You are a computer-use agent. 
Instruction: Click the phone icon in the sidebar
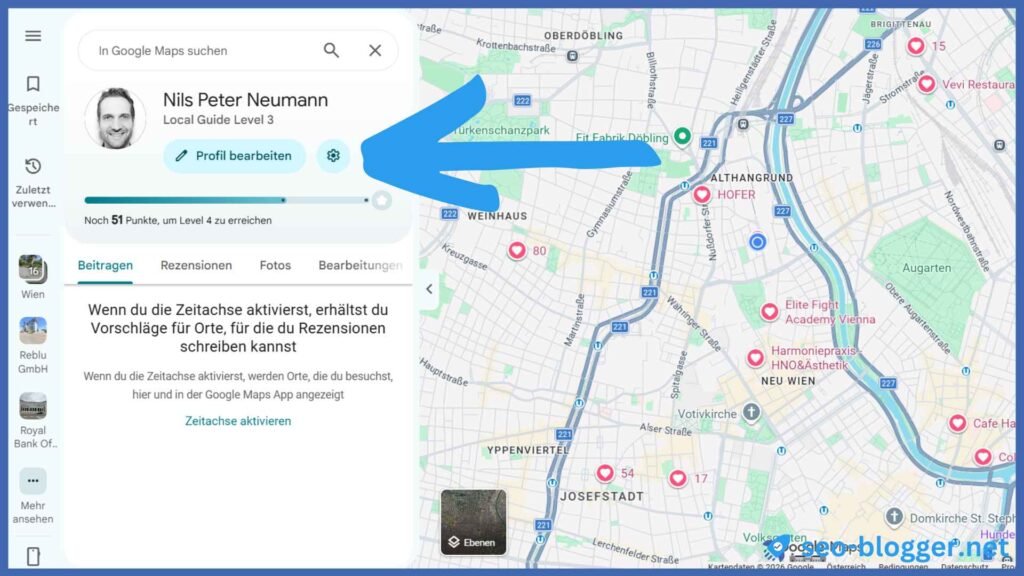tap(33, 556)
